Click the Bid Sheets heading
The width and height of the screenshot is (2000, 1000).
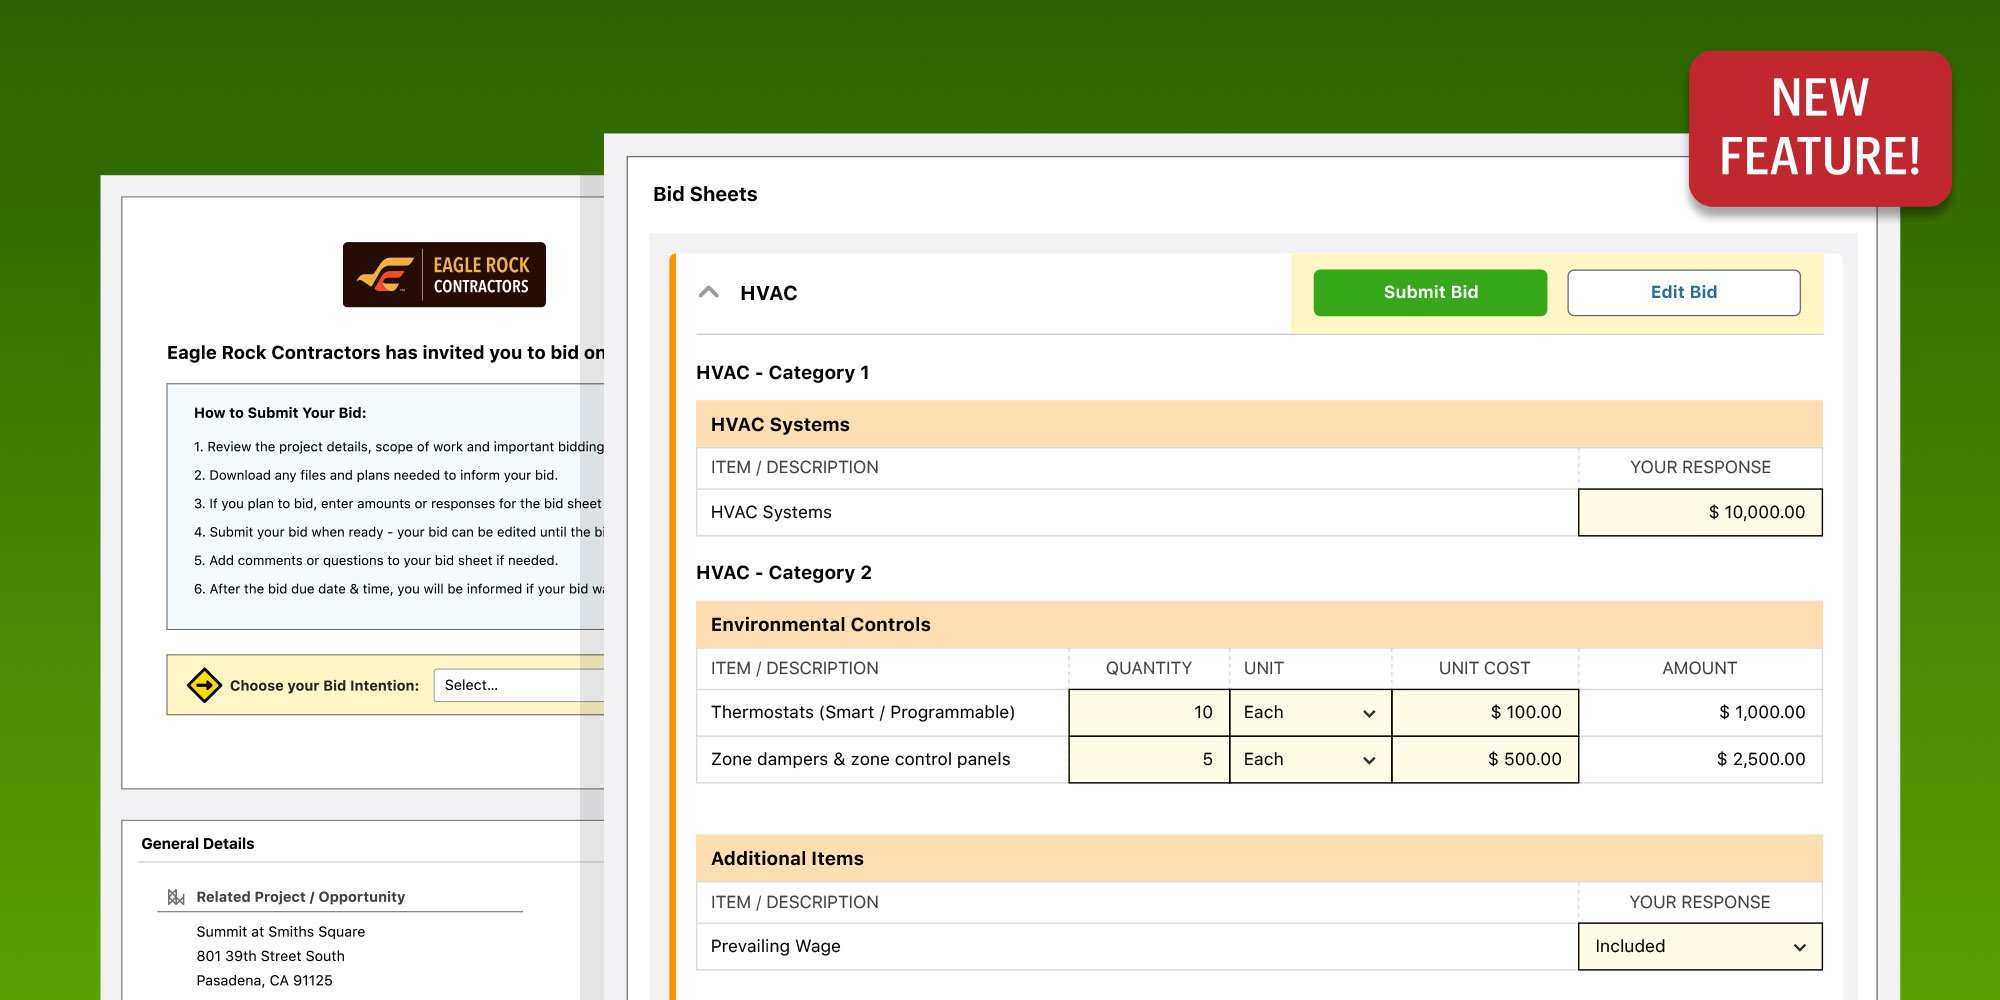tap(705, 194)
